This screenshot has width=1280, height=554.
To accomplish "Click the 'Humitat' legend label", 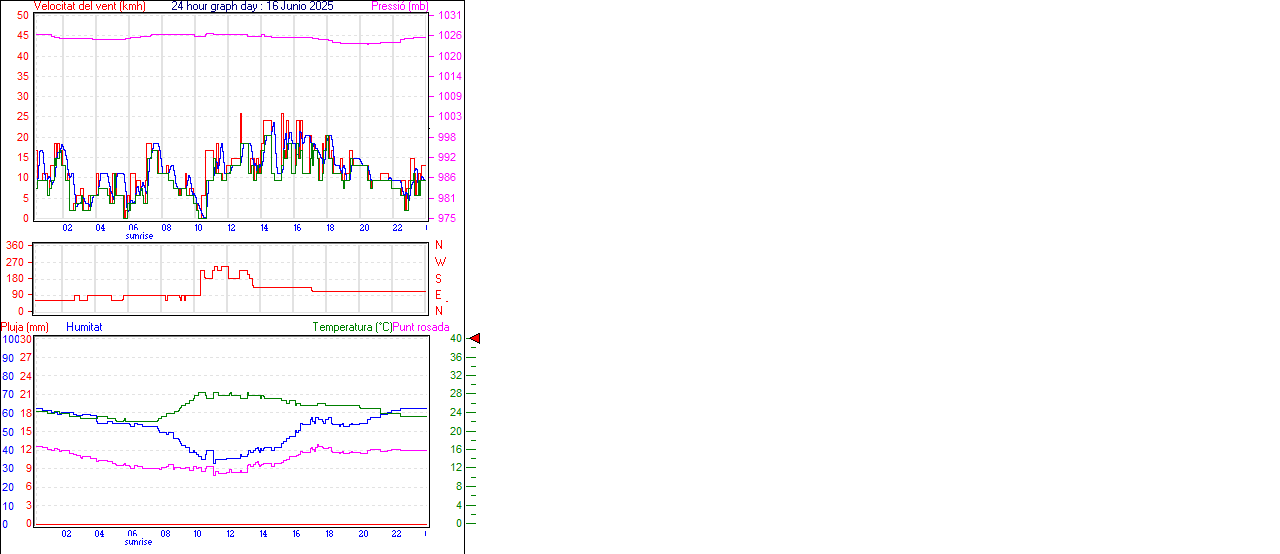I will (x=84, y=327).
